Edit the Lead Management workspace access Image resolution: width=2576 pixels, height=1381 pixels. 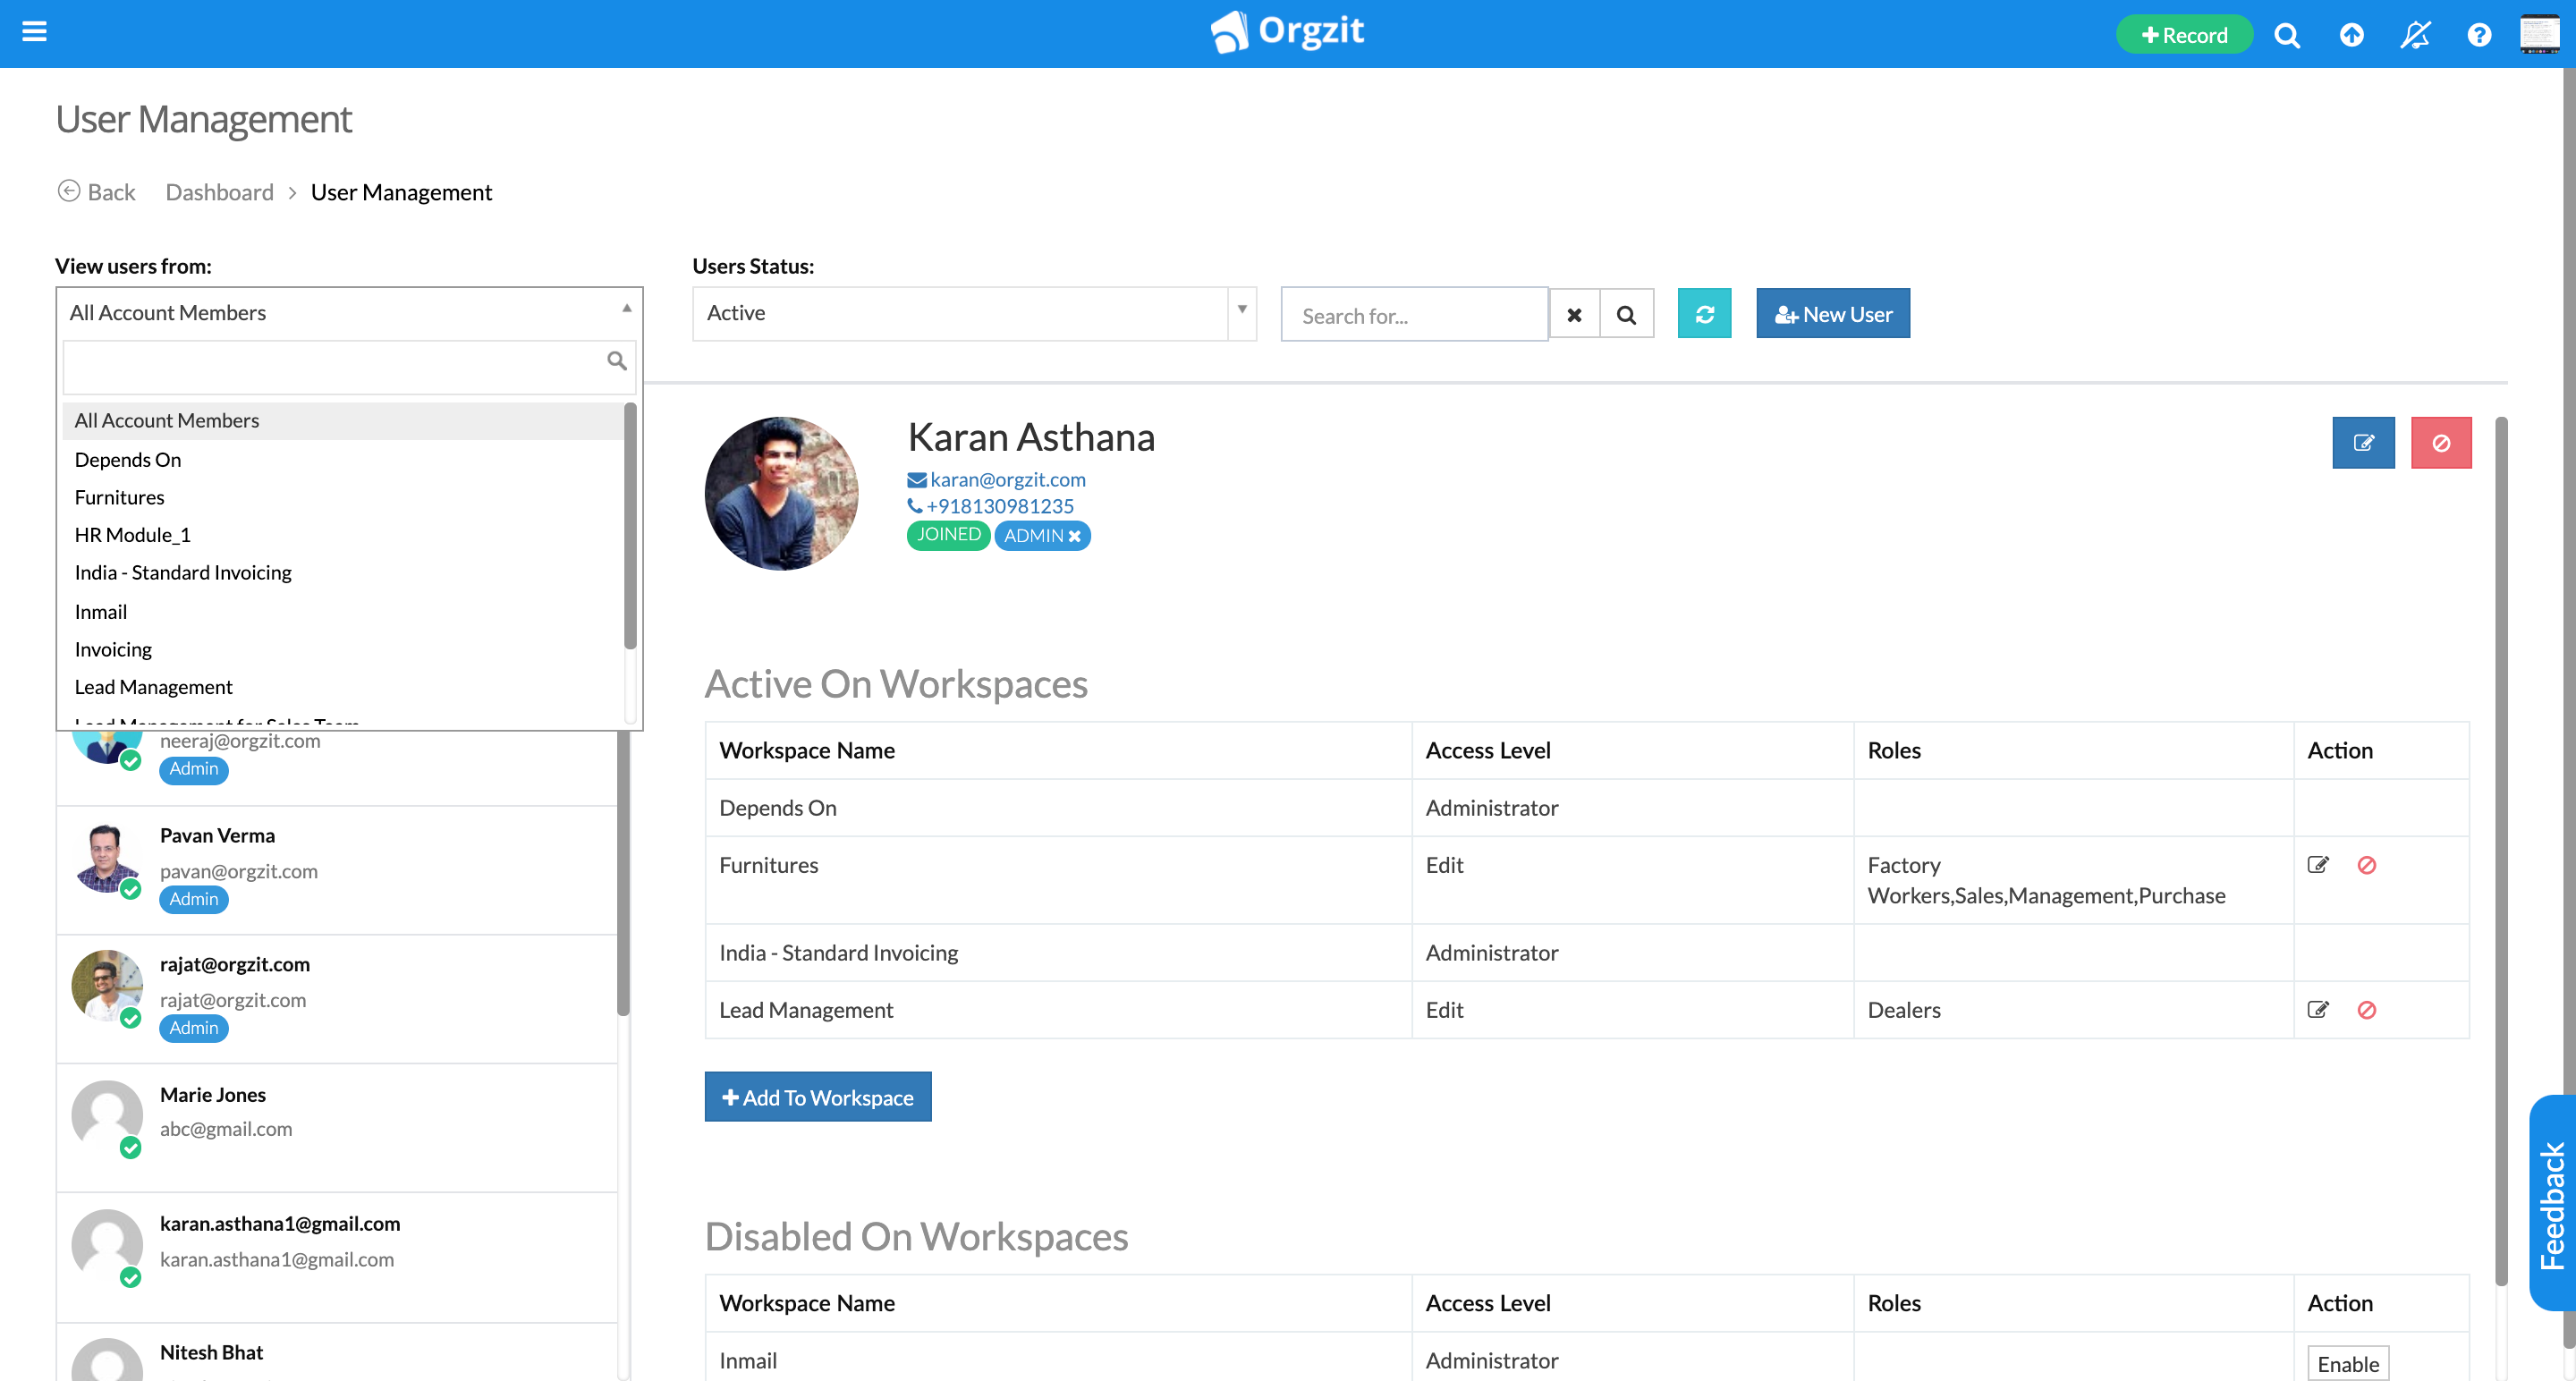pyautogui.click(x=2318, y=1010)
